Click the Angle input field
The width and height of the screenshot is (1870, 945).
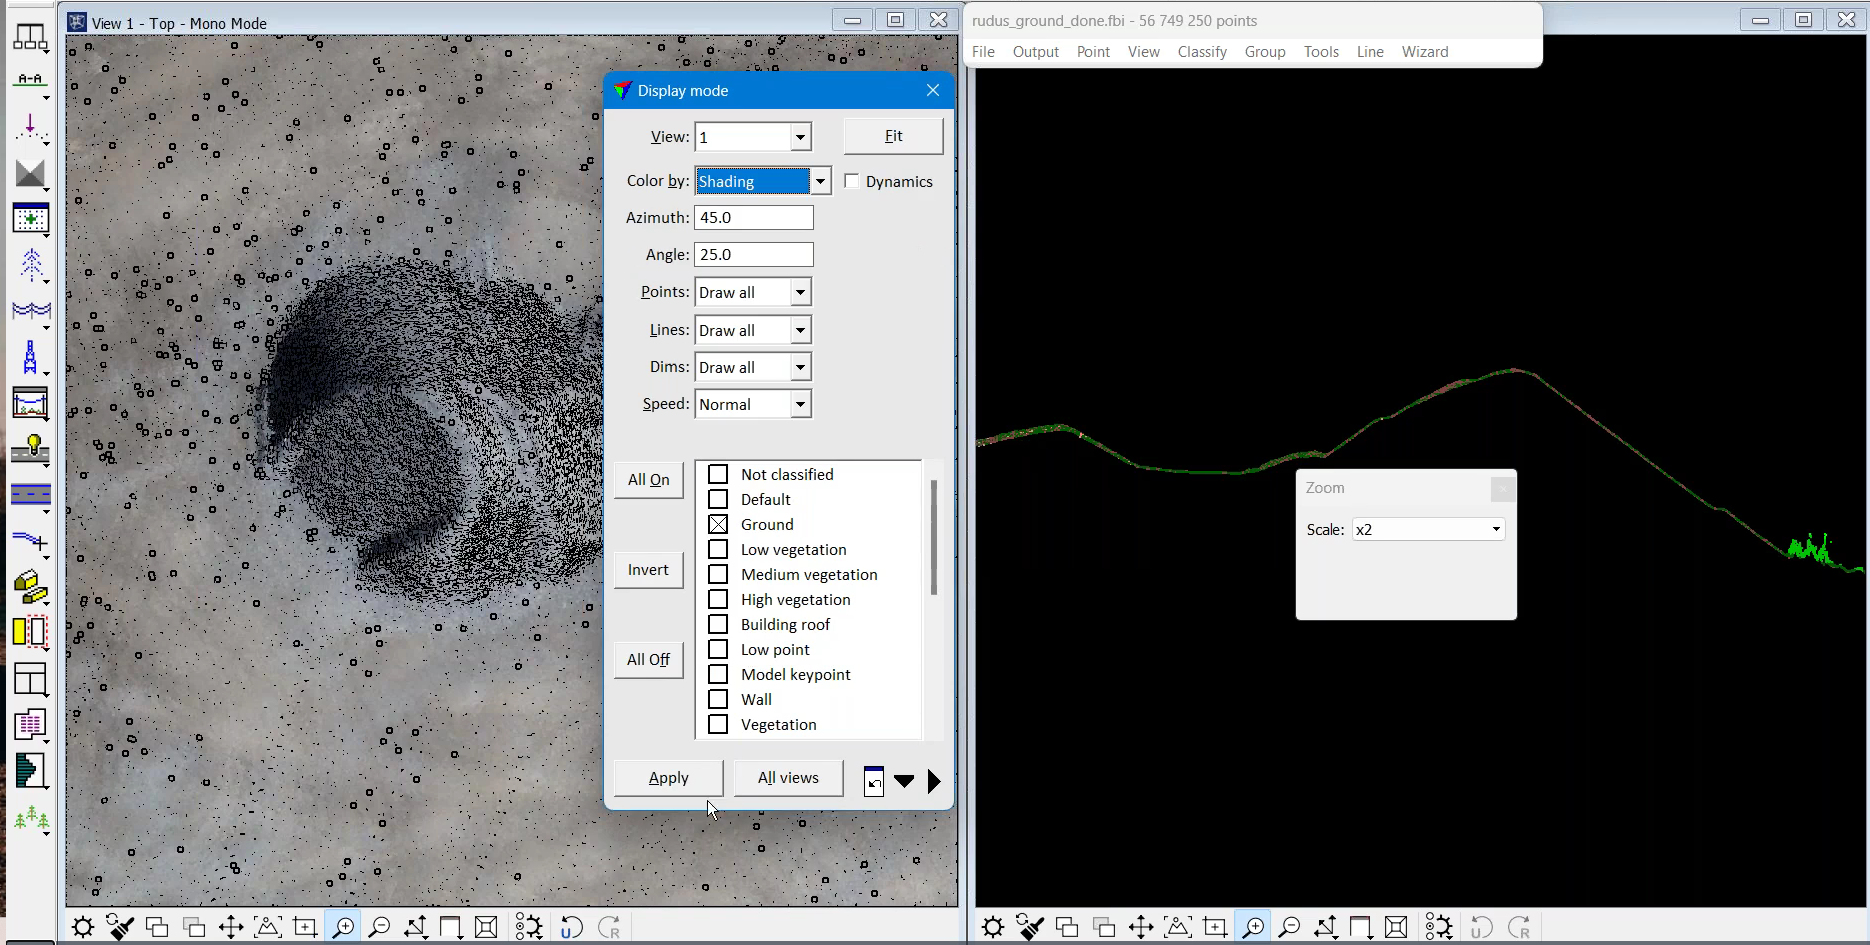click(x=754, y=255)
